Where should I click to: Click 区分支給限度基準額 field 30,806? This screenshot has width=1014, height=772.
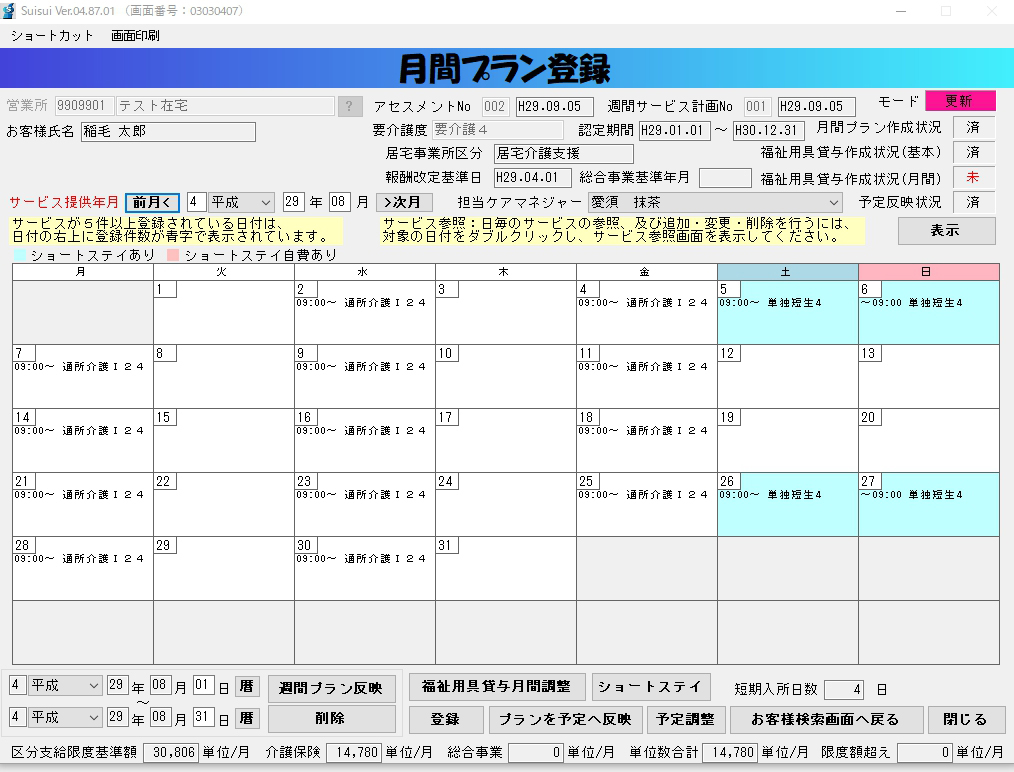pyautogui.click(x=171, y=753)
